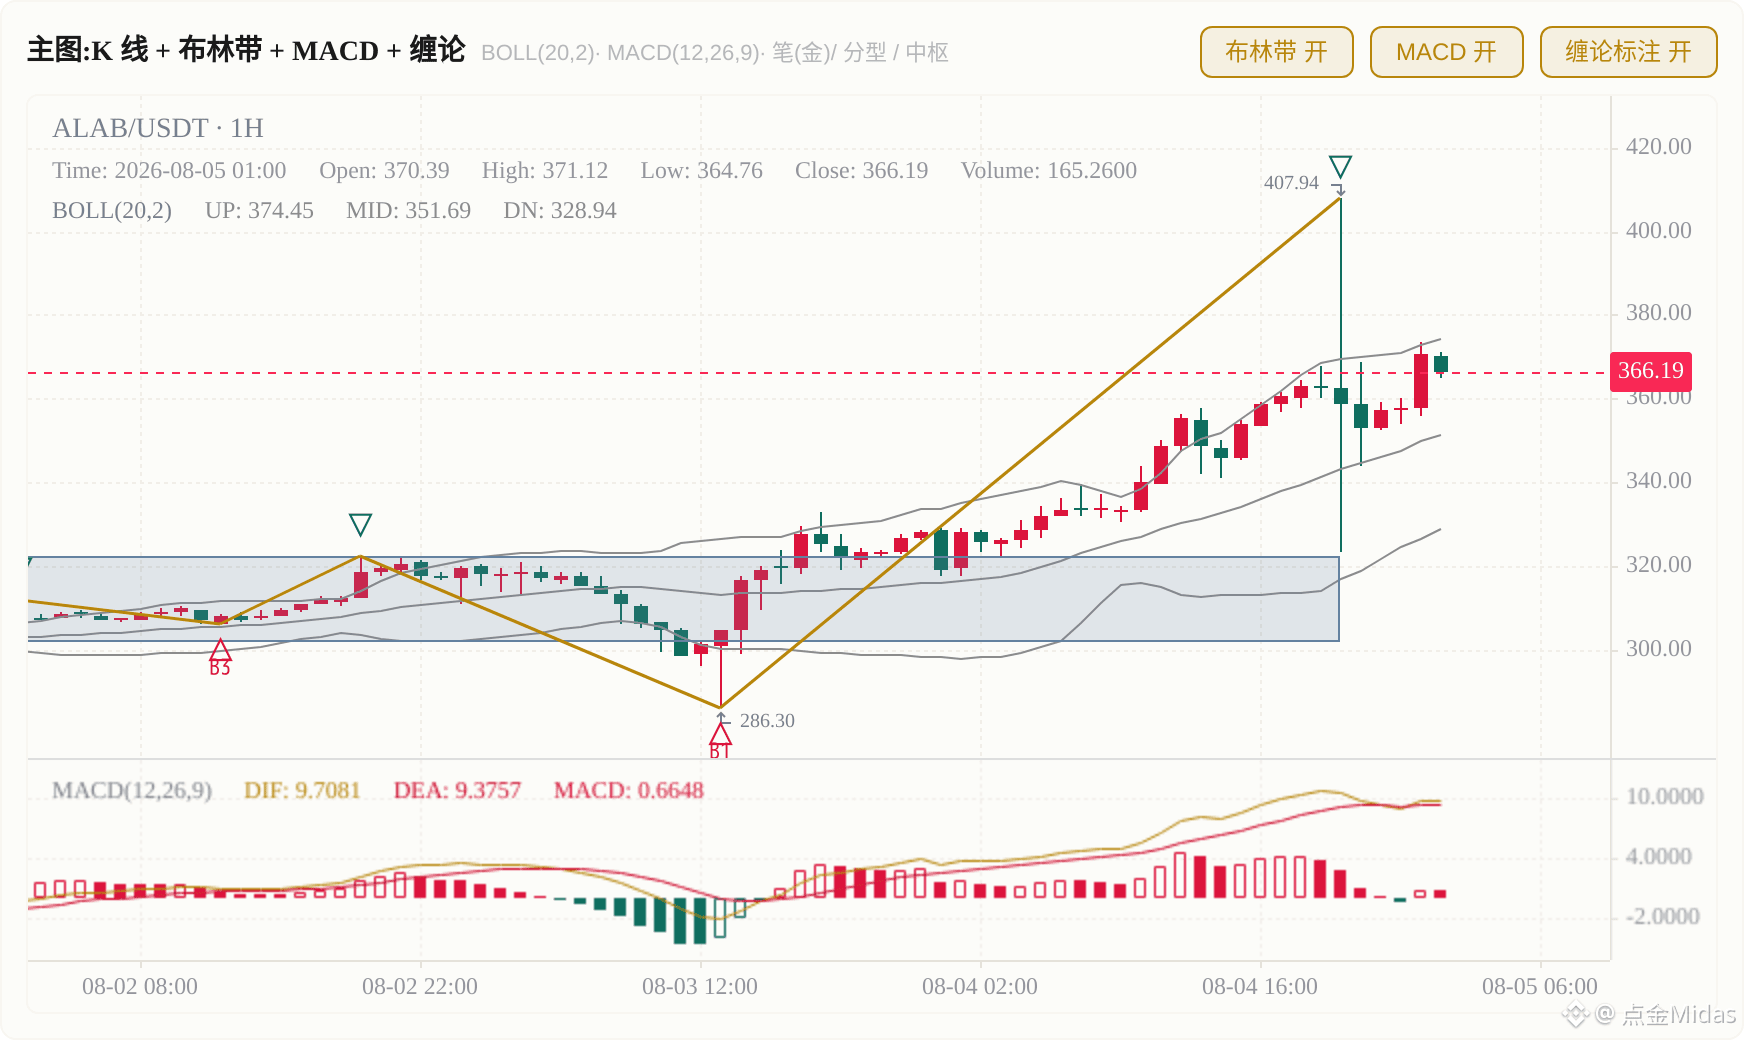Click the MACD: 0.6648 histogram value
1744x1040 pixels.
629,791
